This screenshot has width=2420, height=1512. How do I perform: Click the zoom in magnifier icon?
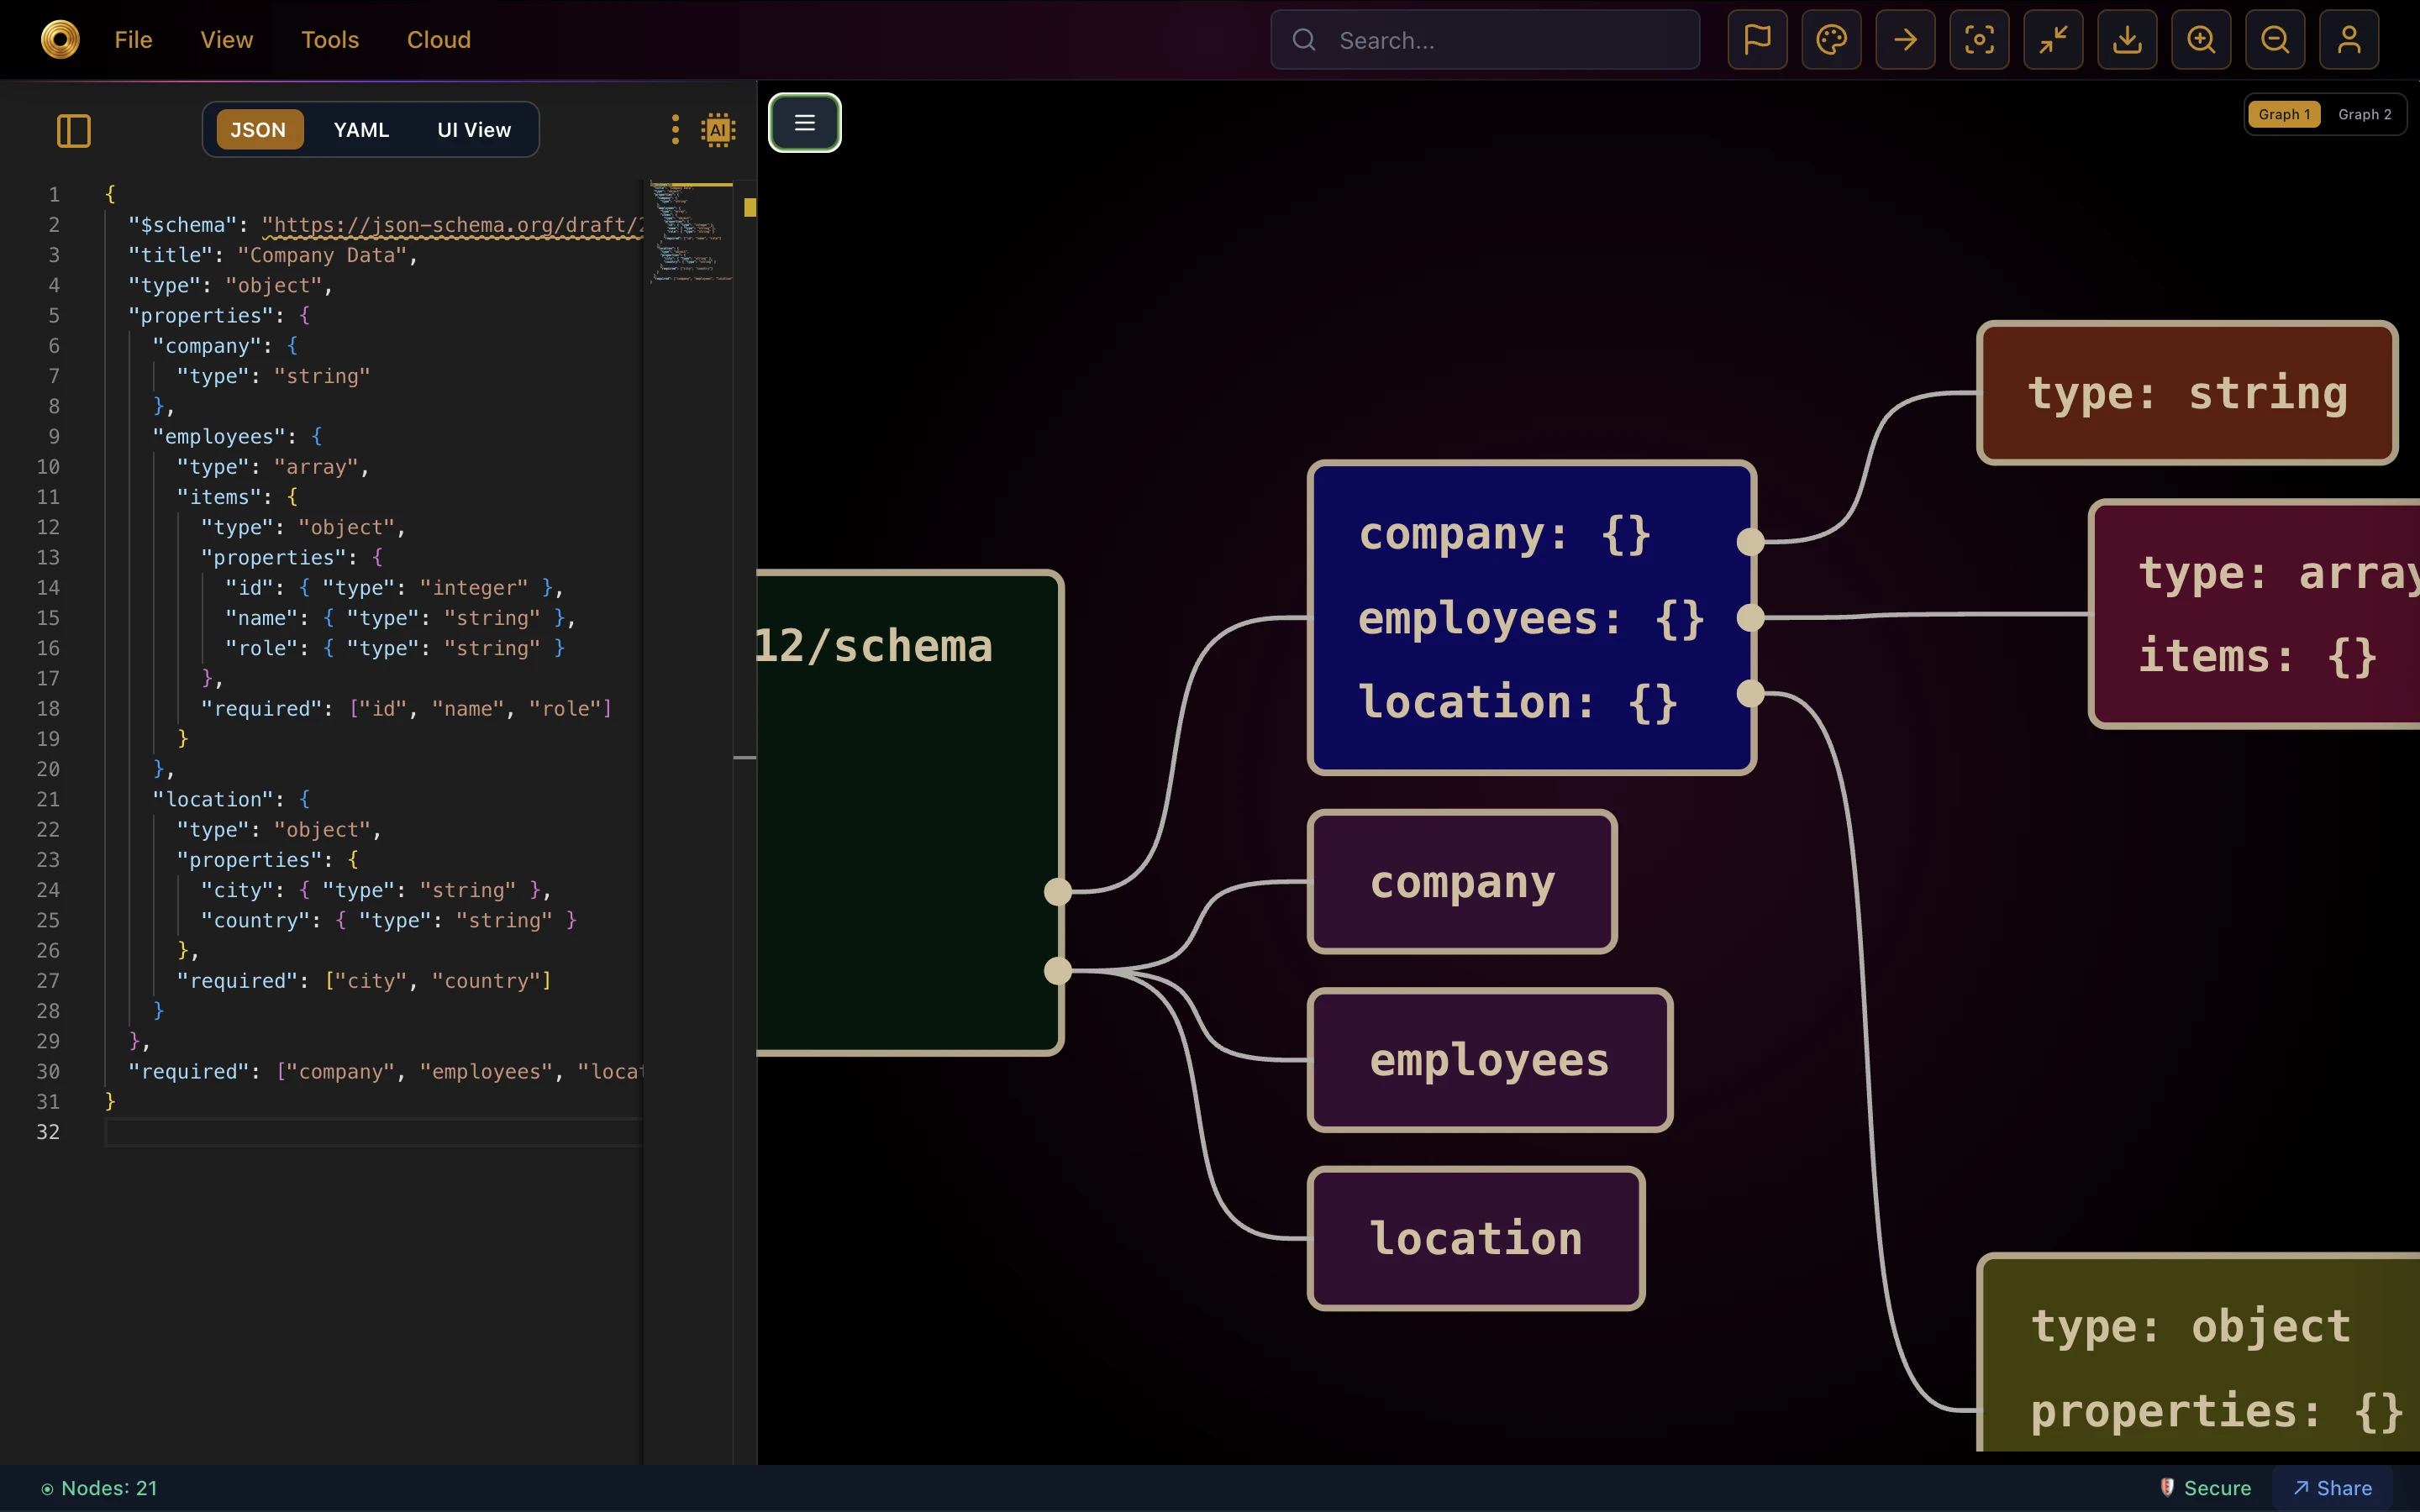[2201, 40]
